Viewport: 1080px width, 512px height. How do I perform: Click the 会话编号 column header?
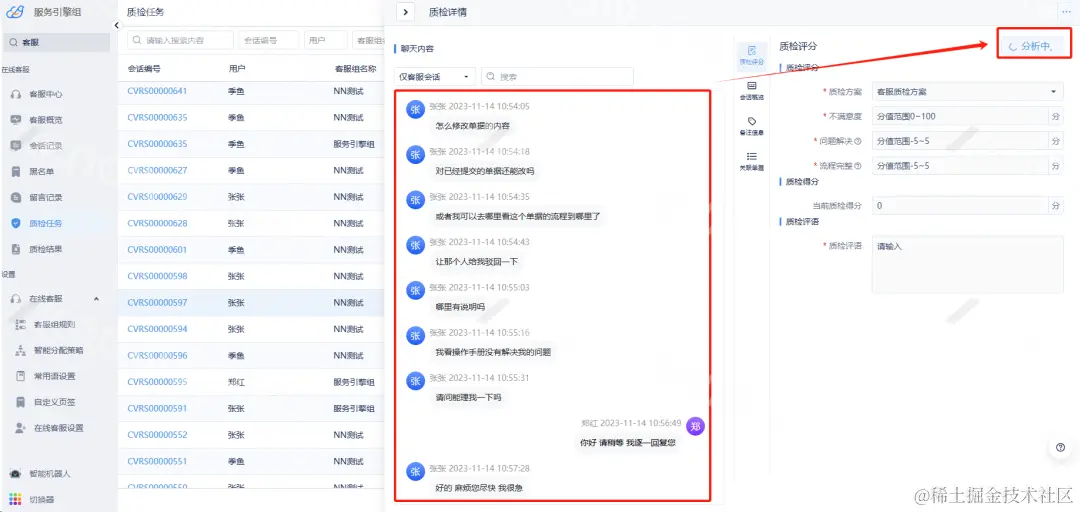coord(144,69)
